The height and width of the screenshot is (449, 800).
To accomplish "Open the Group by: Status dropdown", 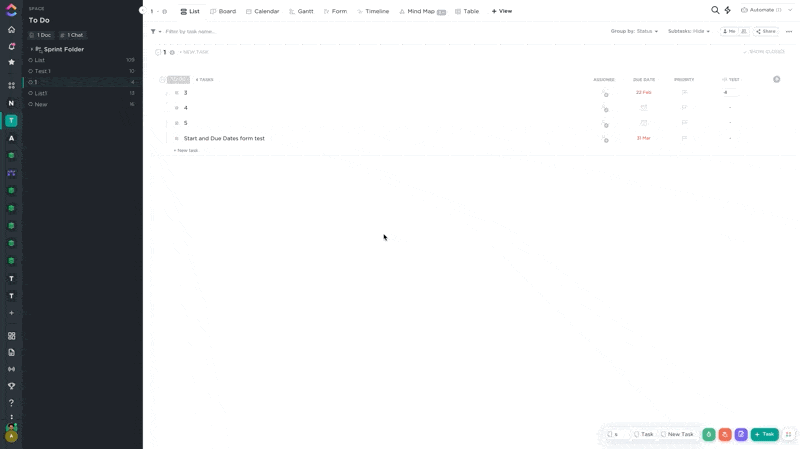I will pyautogui.click(x=634, y=31).
